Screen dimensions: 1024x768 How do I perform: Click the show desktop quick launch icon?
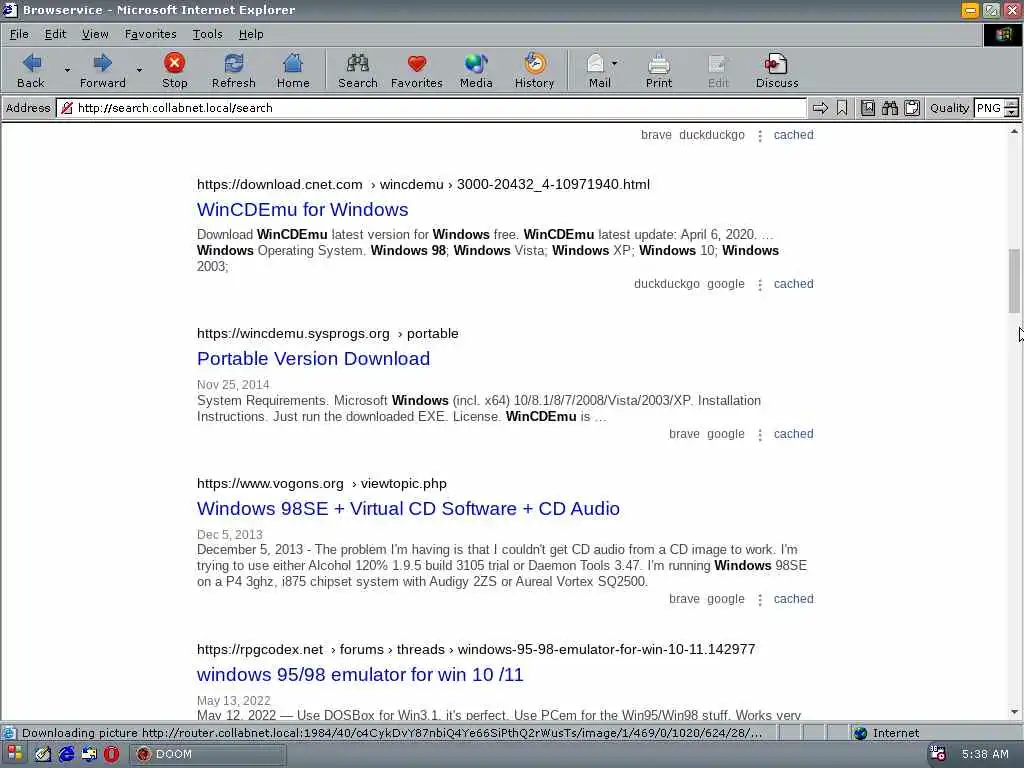point(89,754)
